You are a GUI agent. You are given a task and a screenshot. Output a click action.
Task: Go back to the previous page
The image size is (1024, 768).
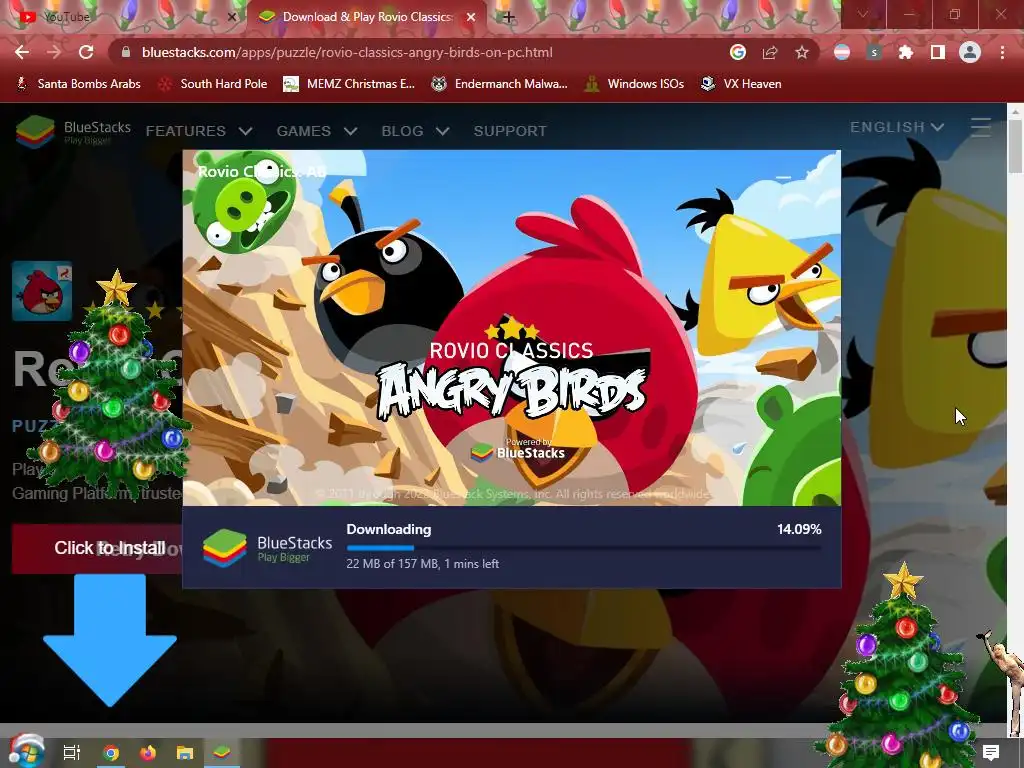coord(22,52)
